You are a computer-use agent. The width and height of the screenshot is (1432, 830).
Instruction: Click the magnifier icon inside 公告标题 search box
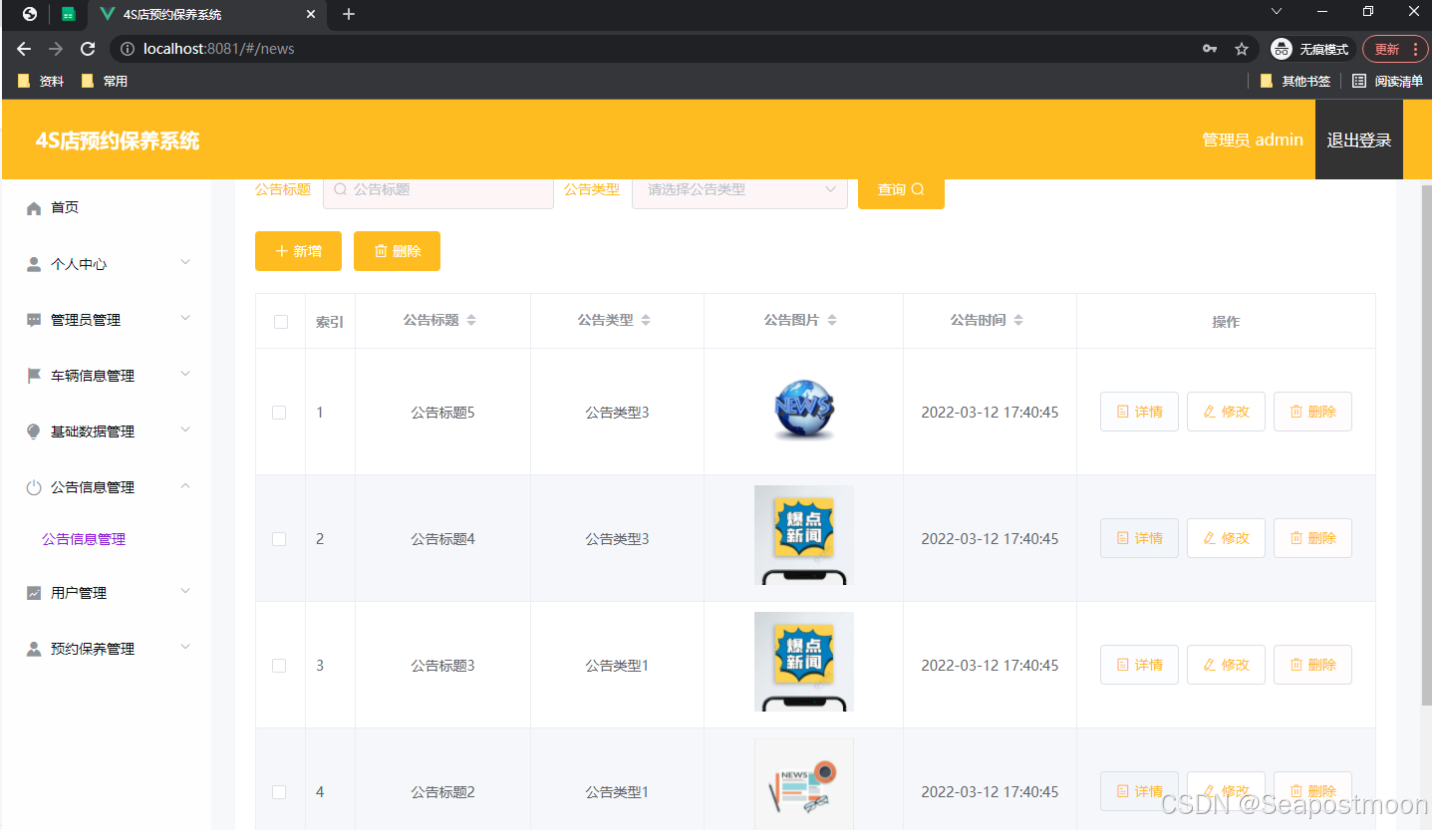tap(340, 189)
